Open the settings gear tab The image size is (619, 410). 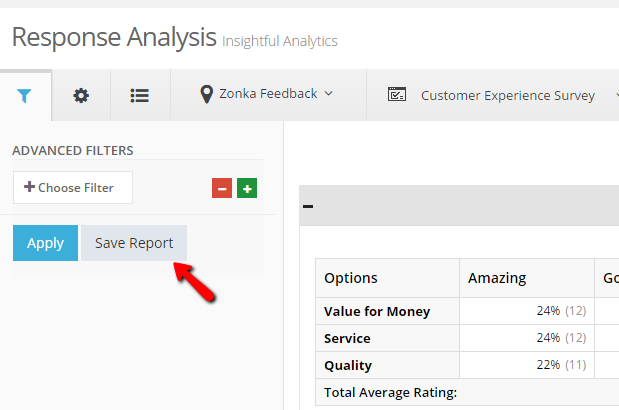tap(81, 95)
